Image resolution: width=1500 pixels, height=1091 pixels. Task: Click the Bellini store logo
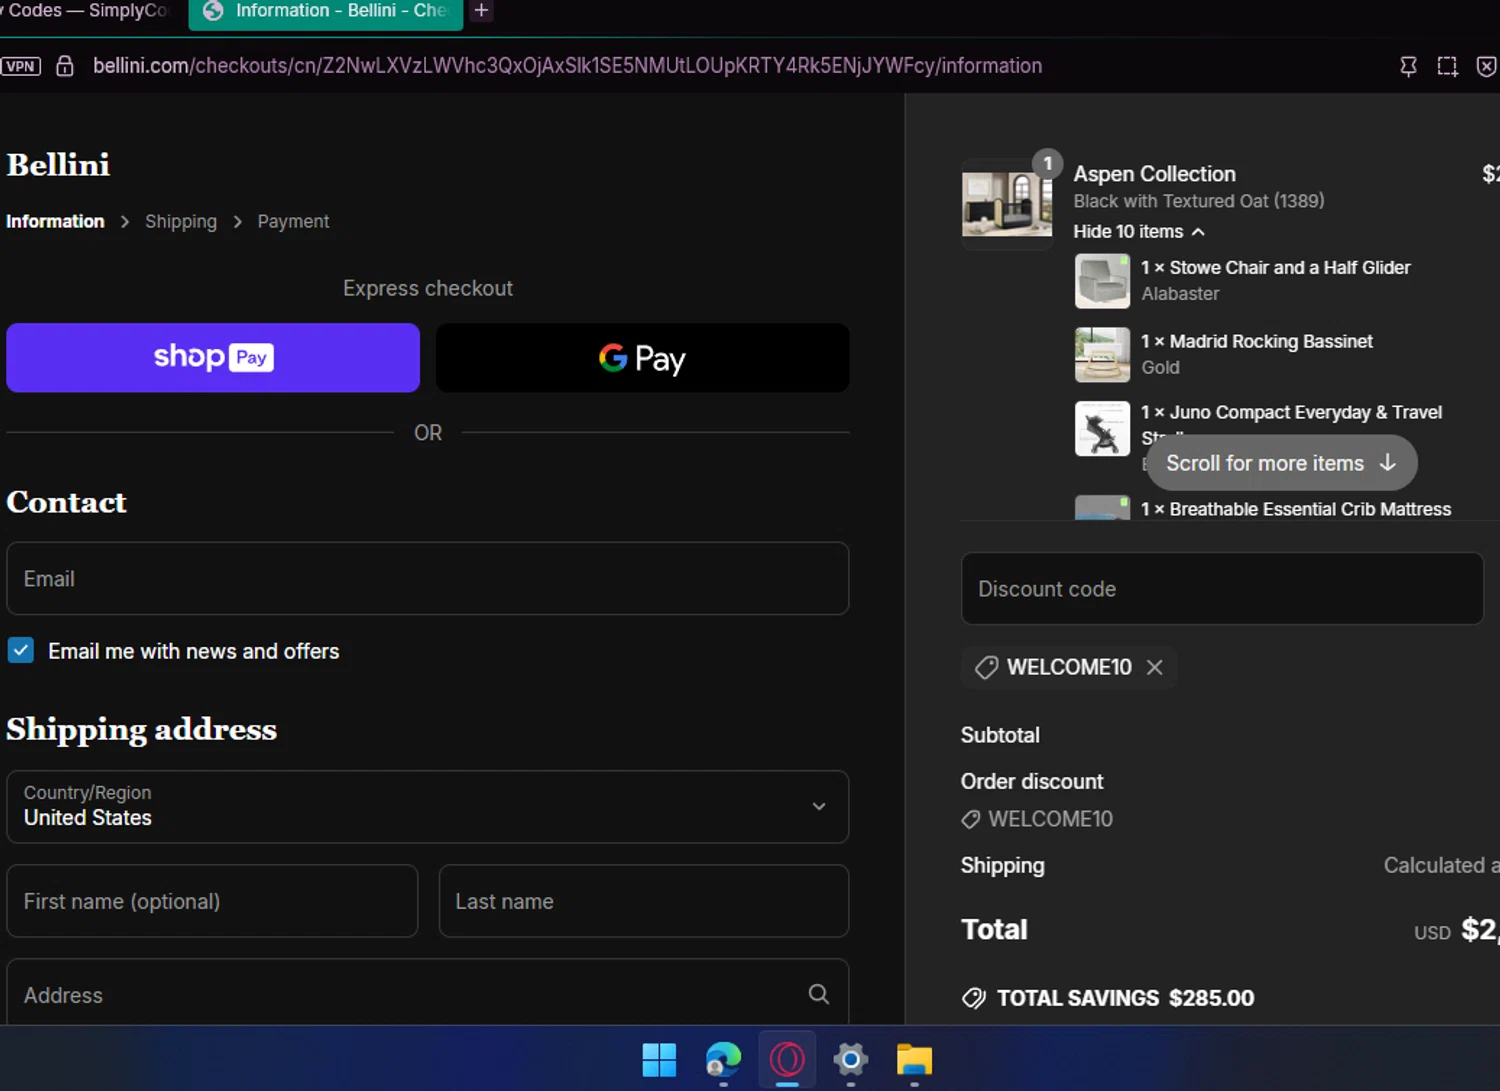tap(58, 165)
